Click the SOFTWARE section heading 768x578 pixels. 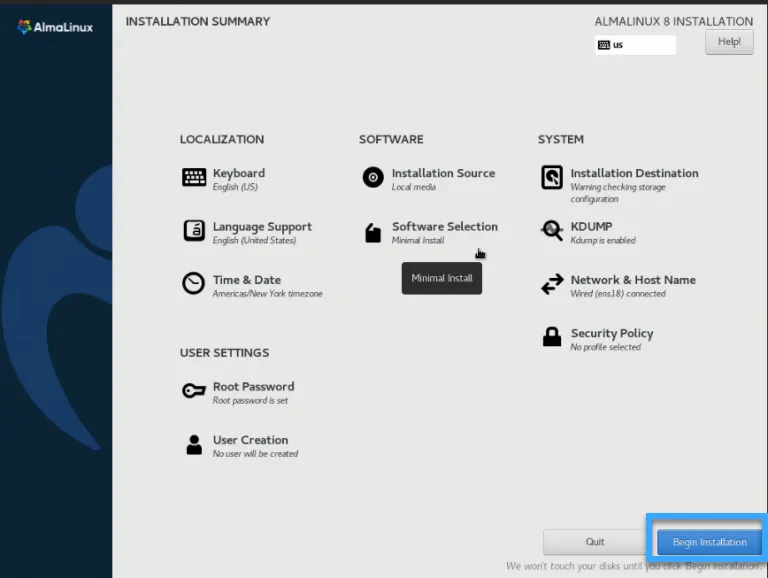pyautogui.click(x=391, y=139)
